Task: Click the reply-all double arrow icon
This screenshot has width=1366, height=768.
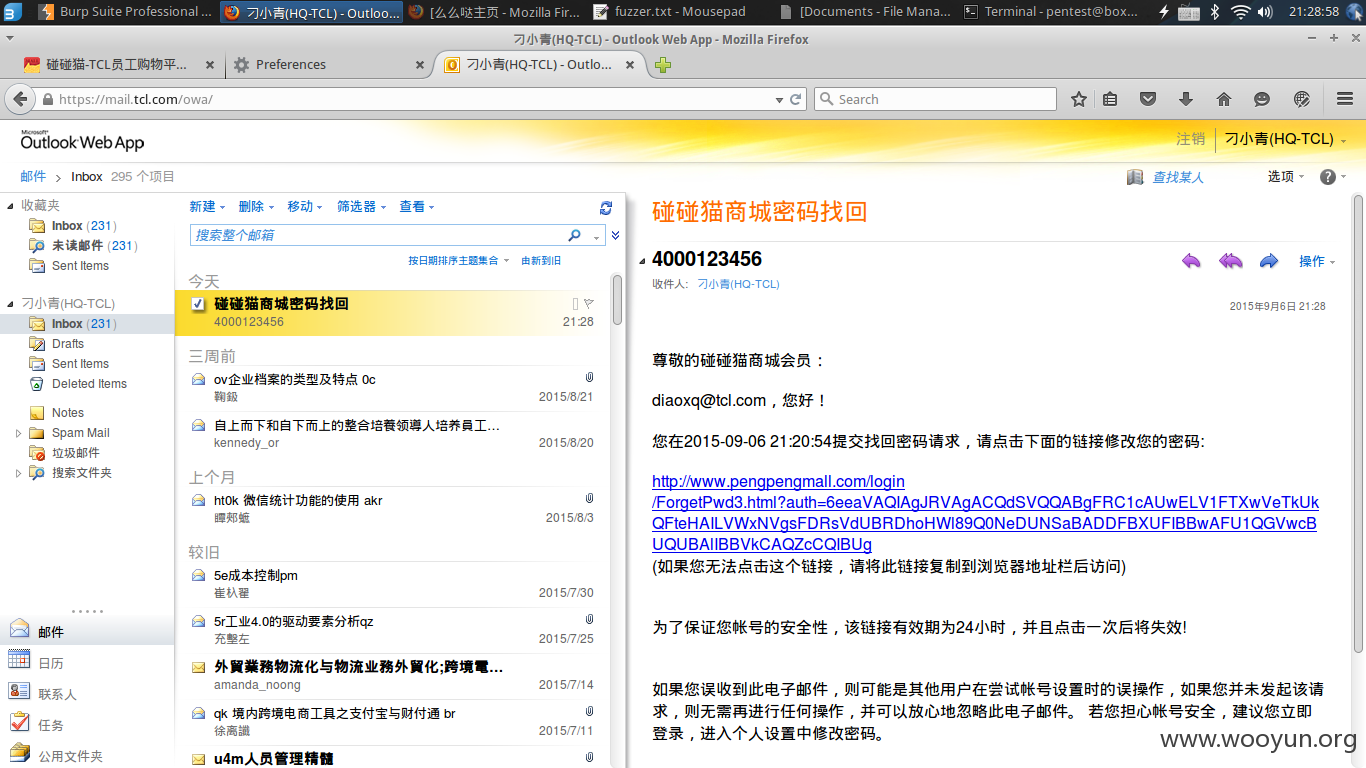Action: [1230, 261]
